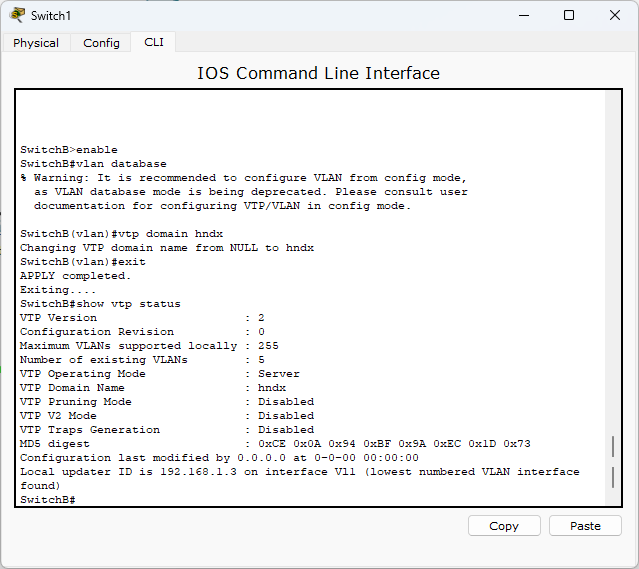Minimize the Switch1 window
Viewport: 639px width, 569px height.
pos(524,15)
